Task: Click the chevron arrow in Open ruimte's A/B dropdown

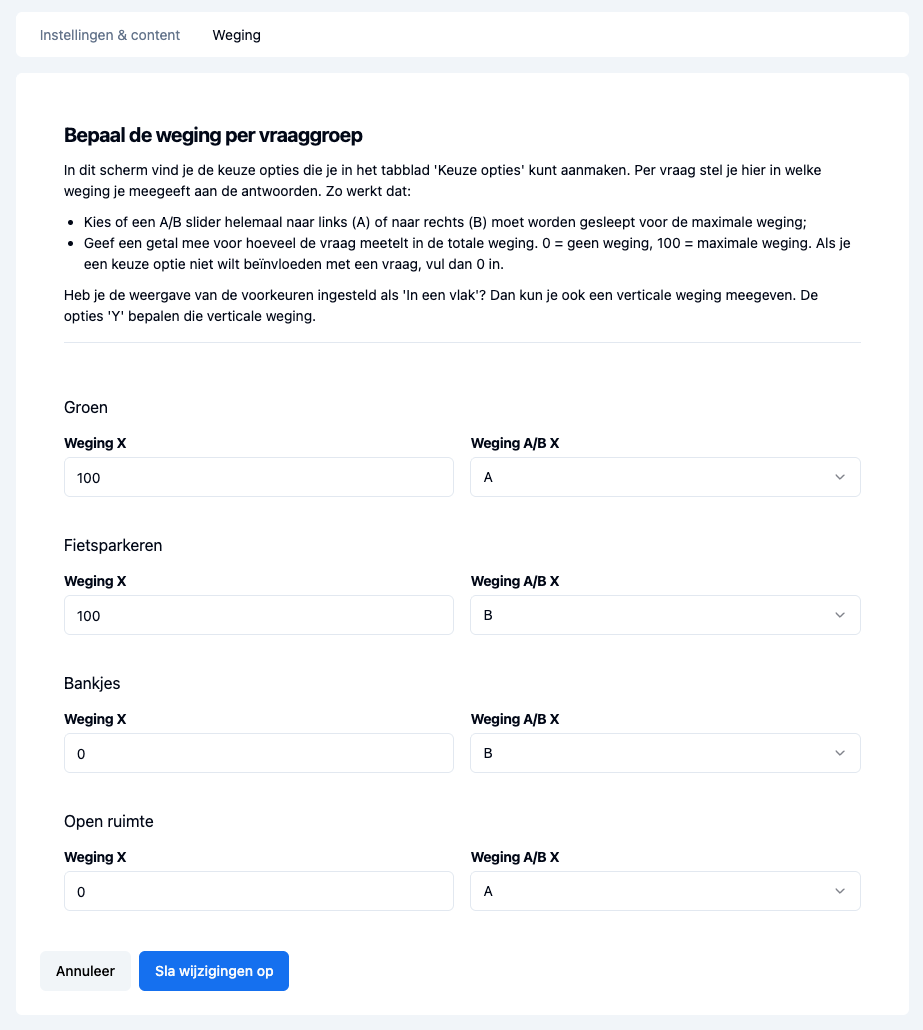Action: [x=840, y=892]
